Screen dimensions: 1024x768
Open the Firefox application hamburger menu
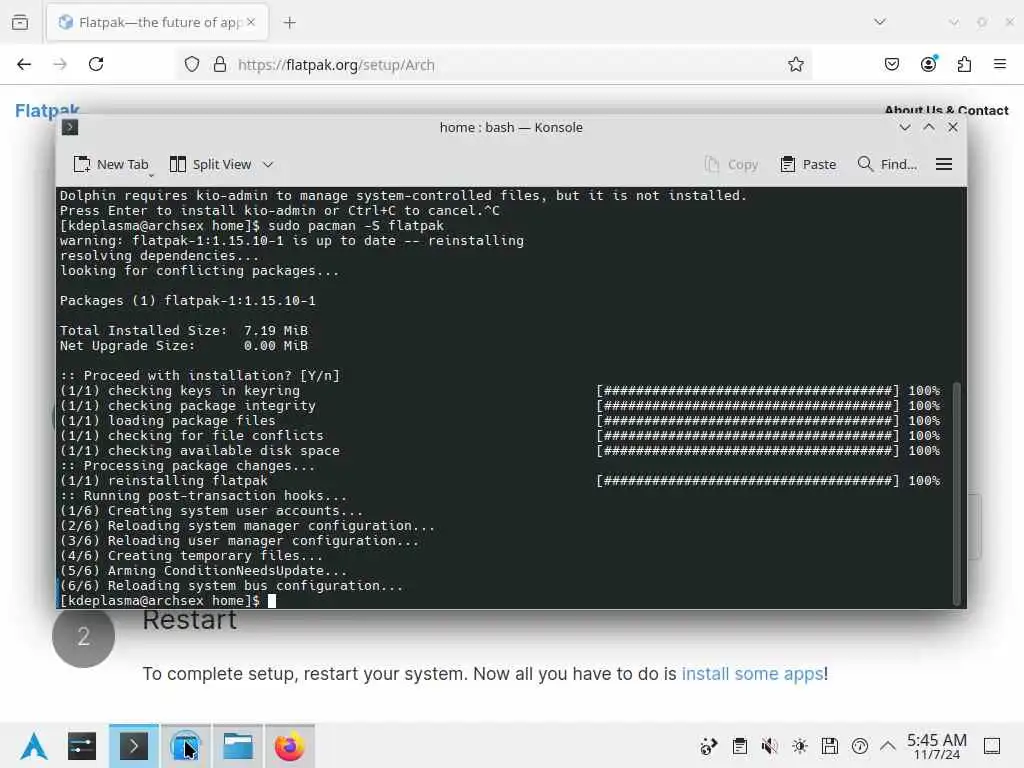click(x=1000, y=64)
